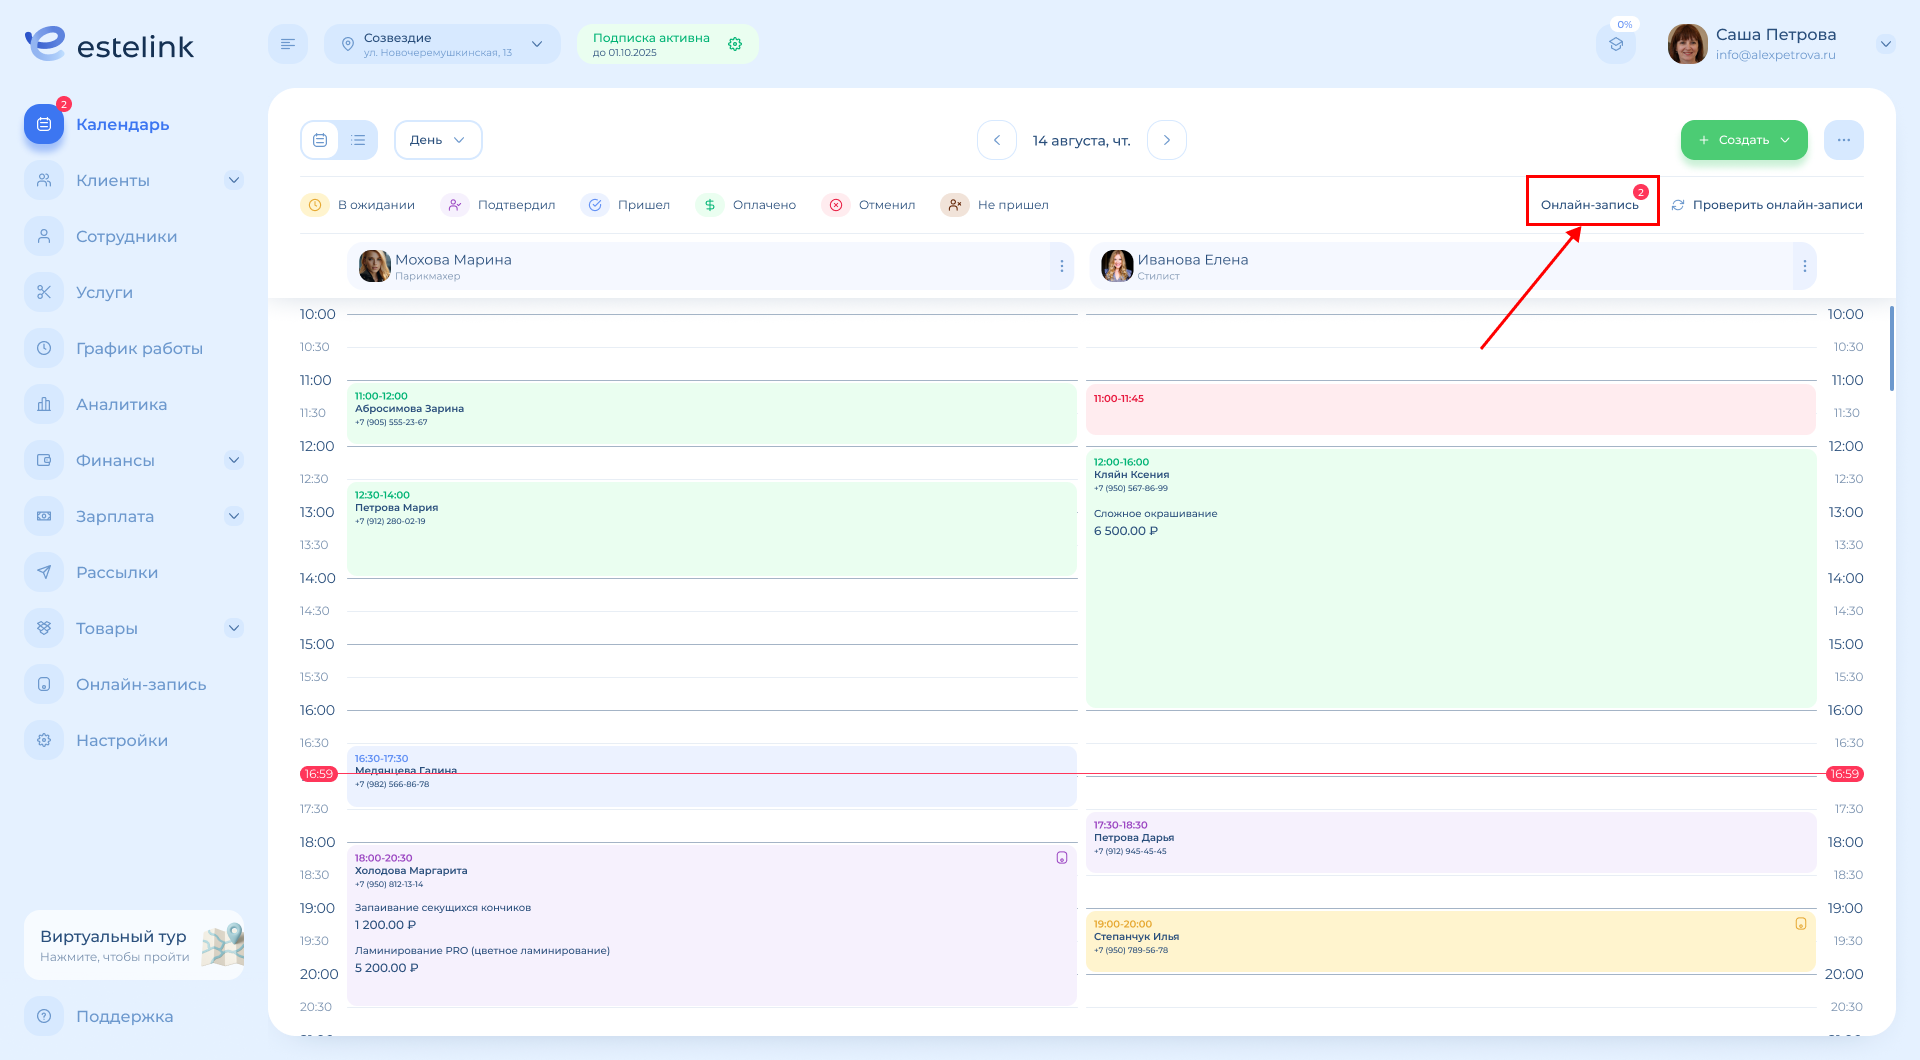Click the more options ellipsis button
This screenshot has width=1920, height=1060.
click(x=1843, y=140)
